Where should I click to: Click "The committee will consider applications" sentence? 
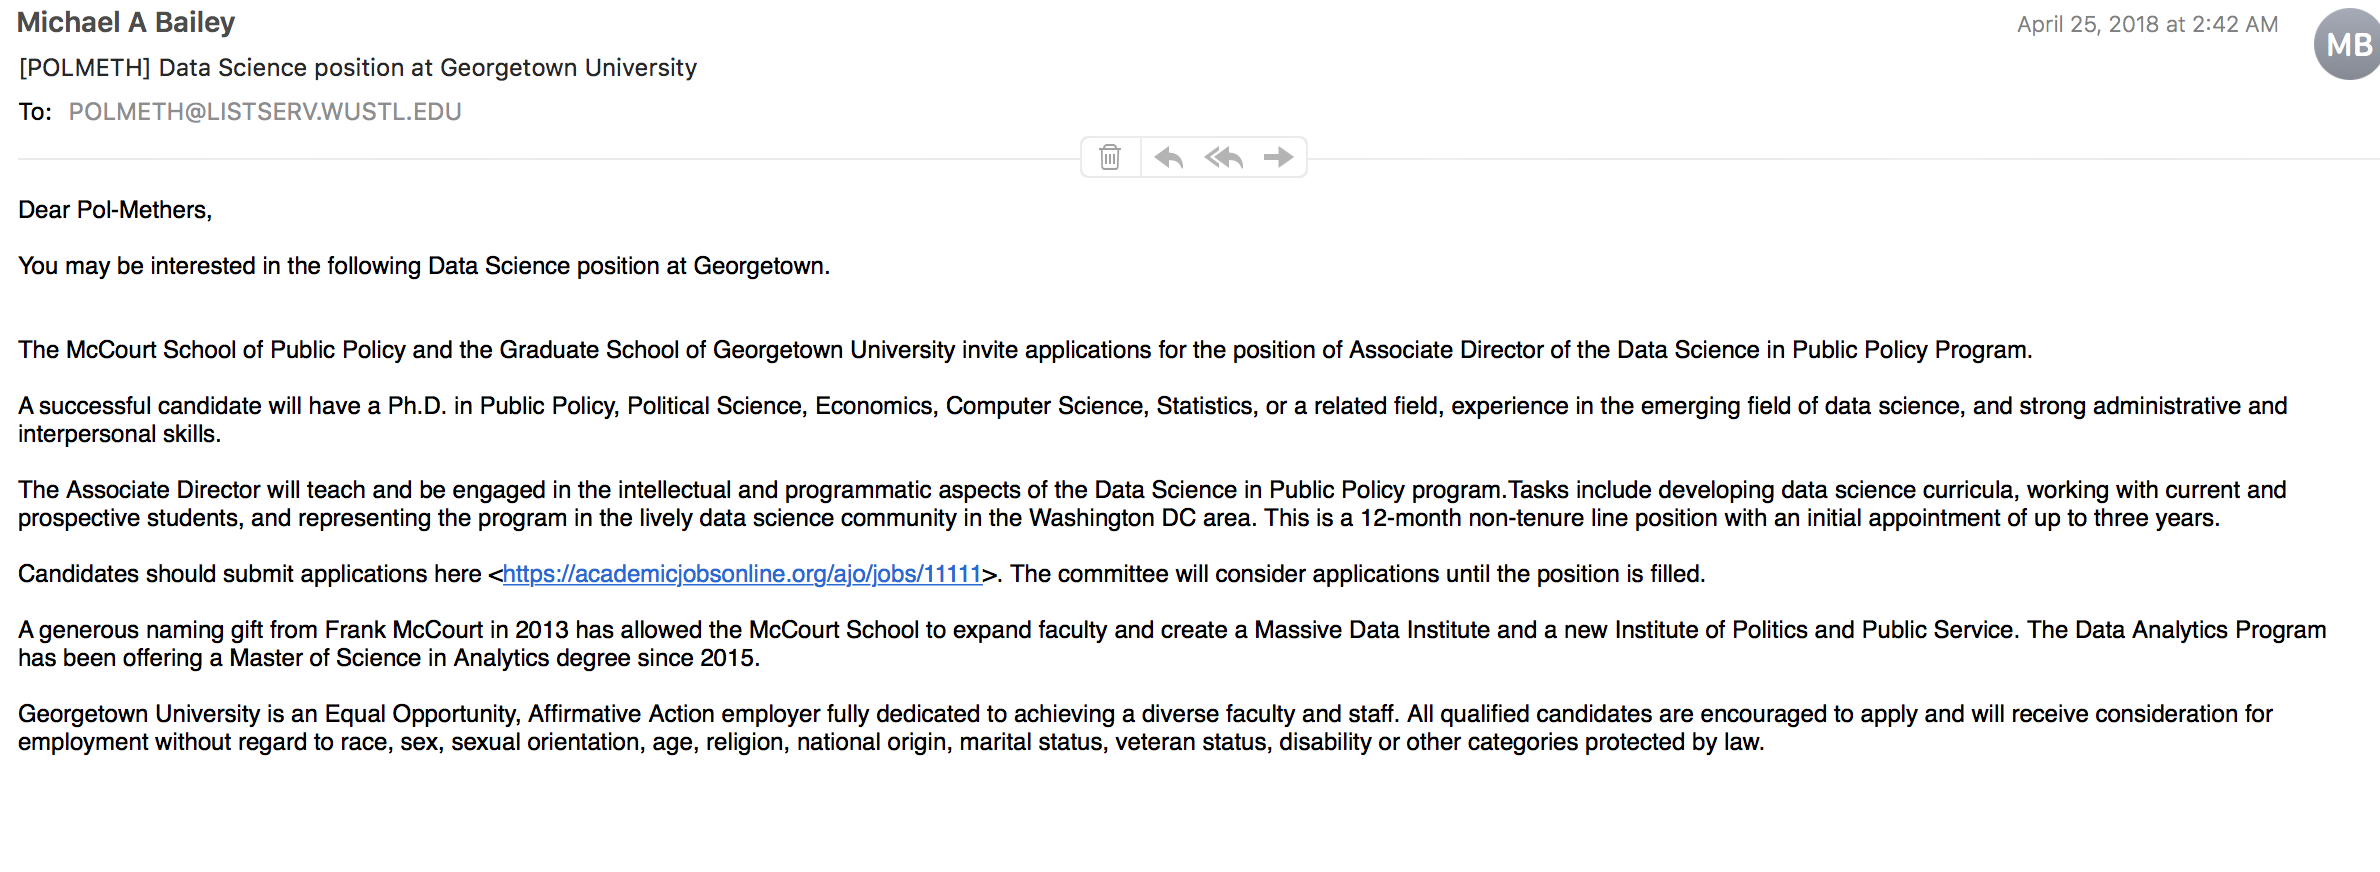click(1357, 574)
